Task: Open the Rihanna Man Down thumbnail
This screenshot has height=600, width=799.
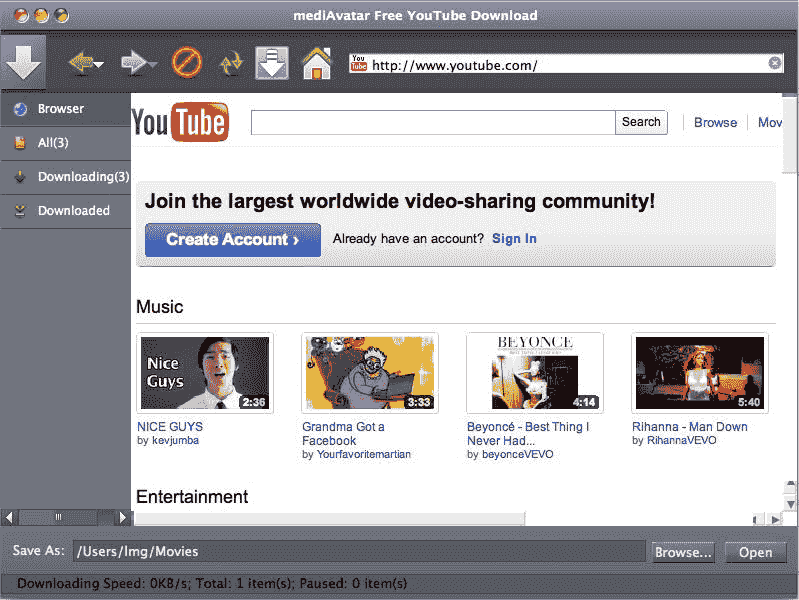Action: pos(700,373)
